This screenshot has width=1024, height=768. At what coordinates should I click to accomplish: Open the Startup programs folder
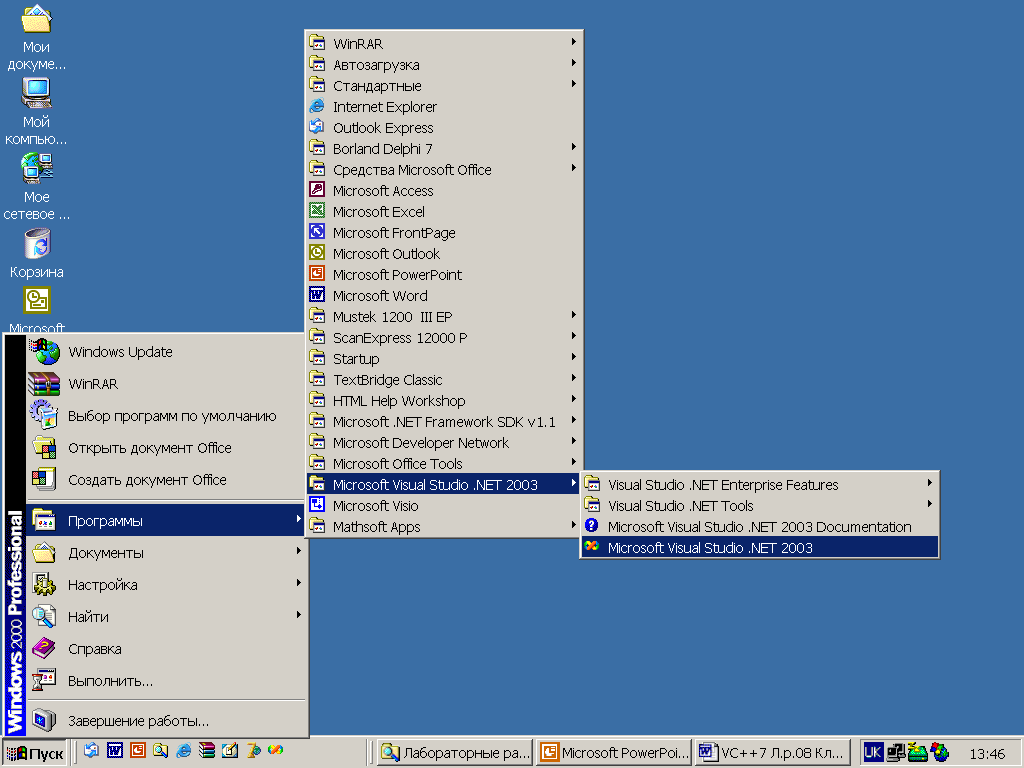tap(443, 359)
